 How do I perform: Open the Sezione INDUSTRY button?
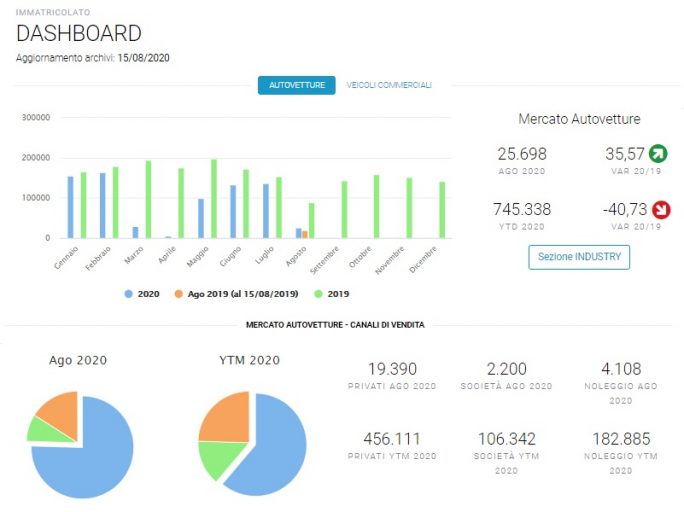579,257
